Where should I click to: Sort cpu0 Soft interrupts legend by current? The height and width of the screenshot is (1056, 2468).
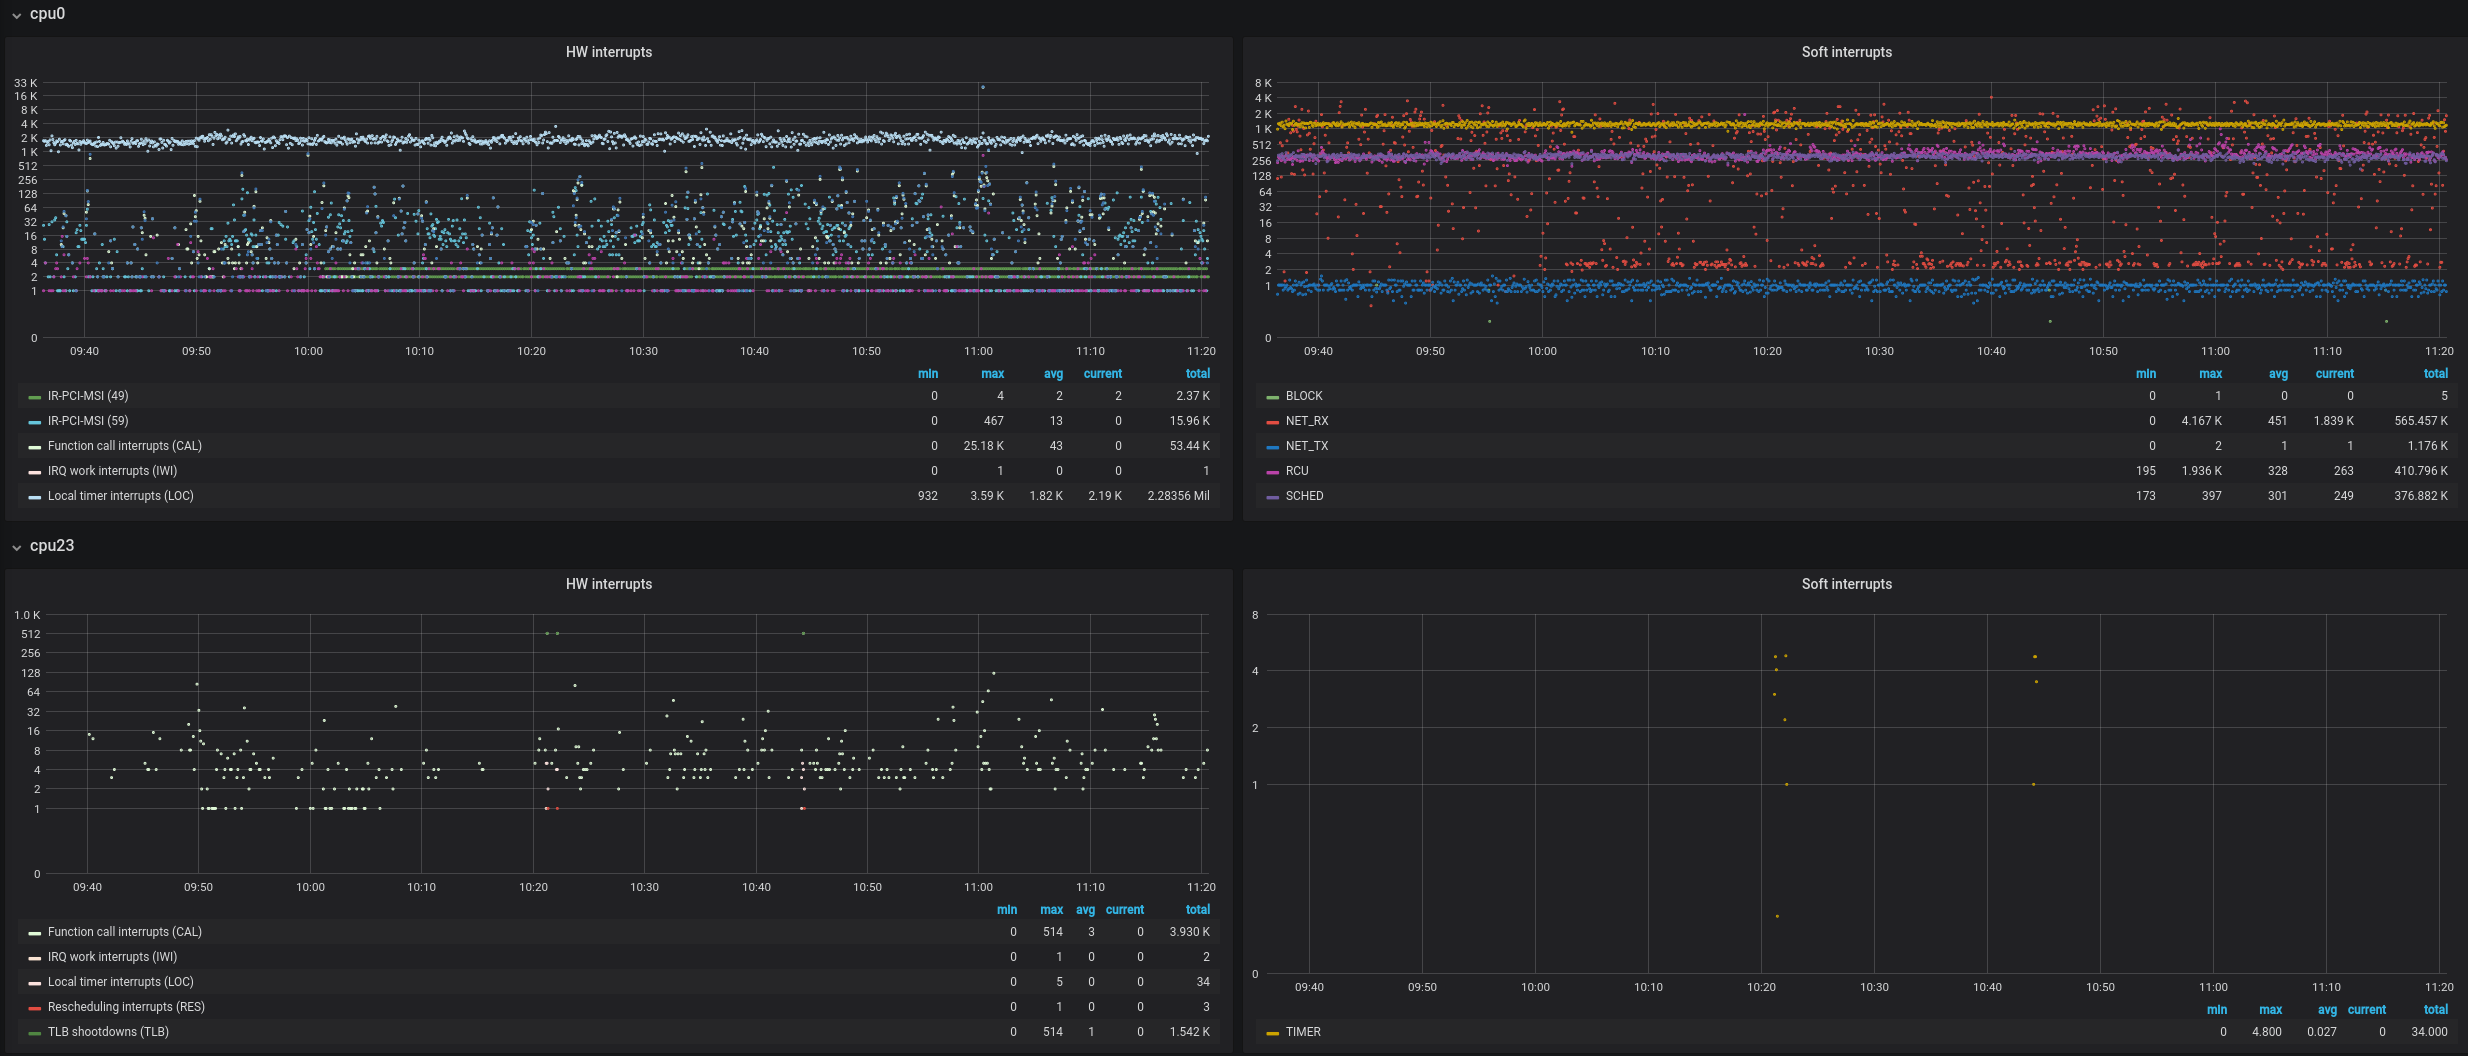coord(2334,374)
